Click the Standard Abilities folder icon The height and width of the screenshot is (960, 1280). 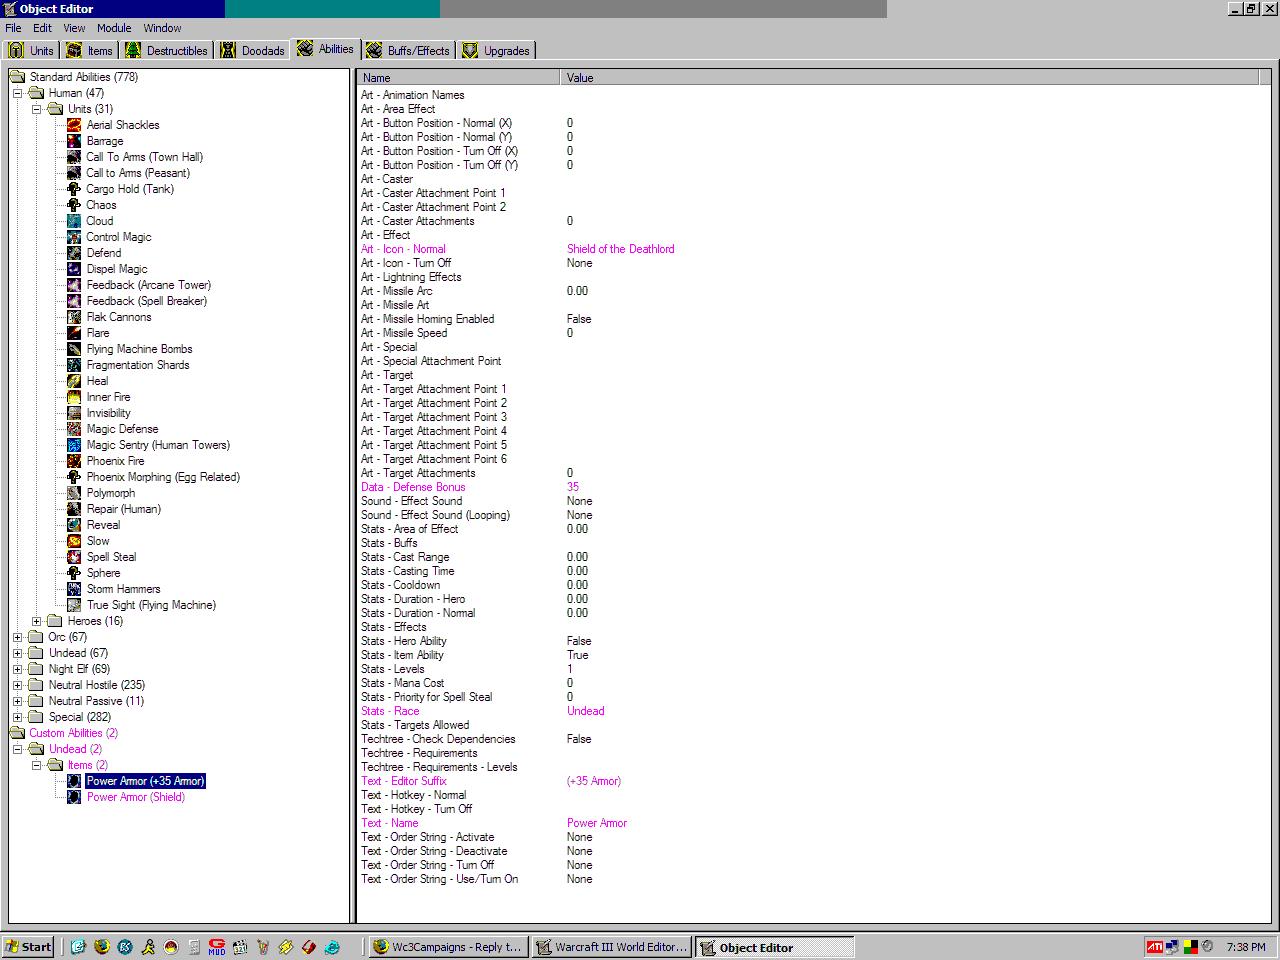point(18,77)
